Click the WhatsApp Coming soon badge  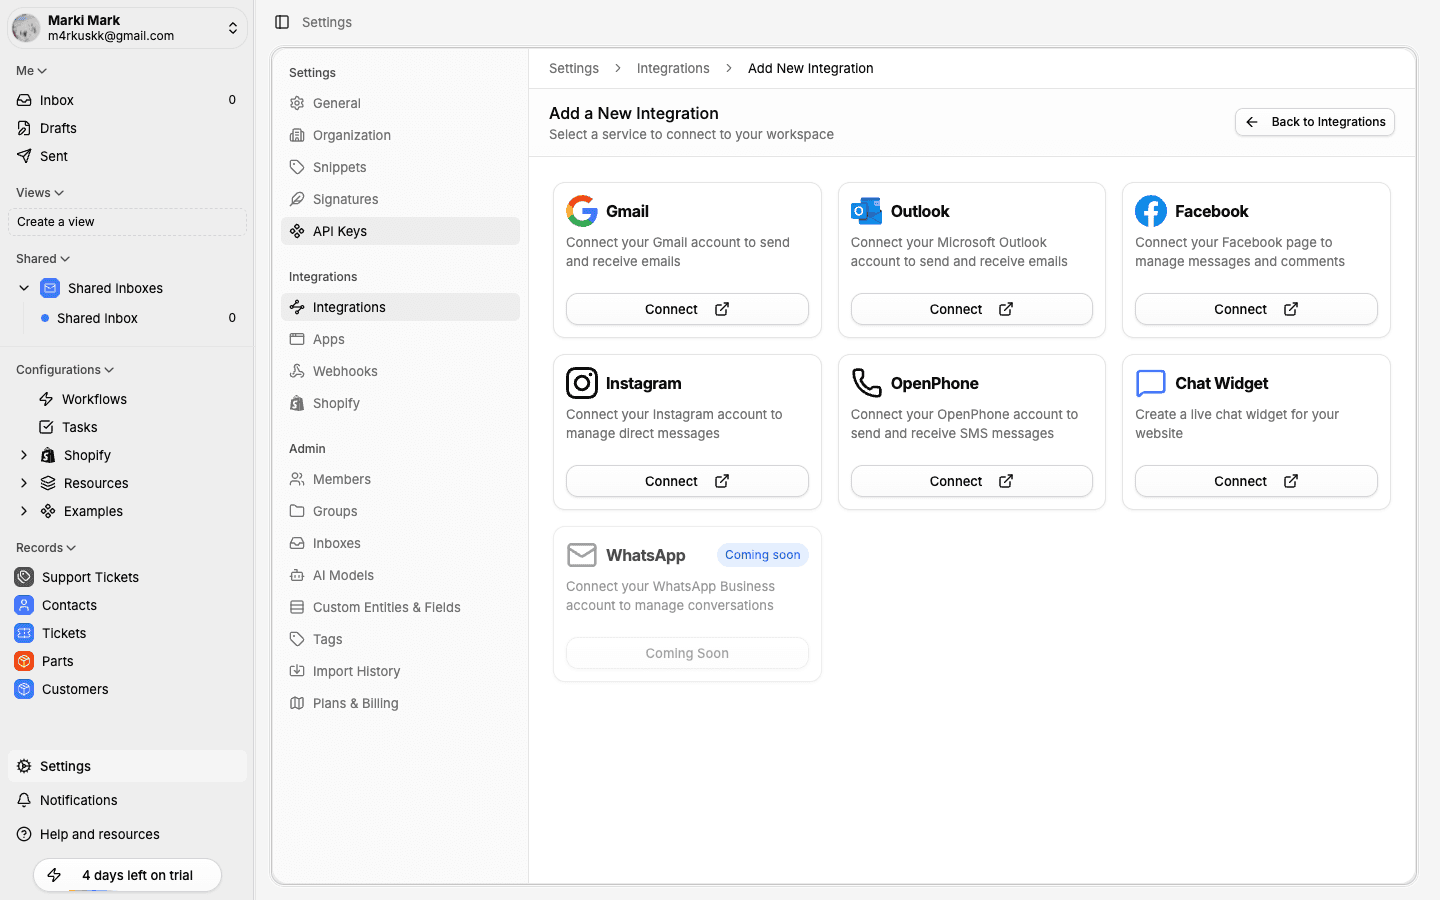763,555
